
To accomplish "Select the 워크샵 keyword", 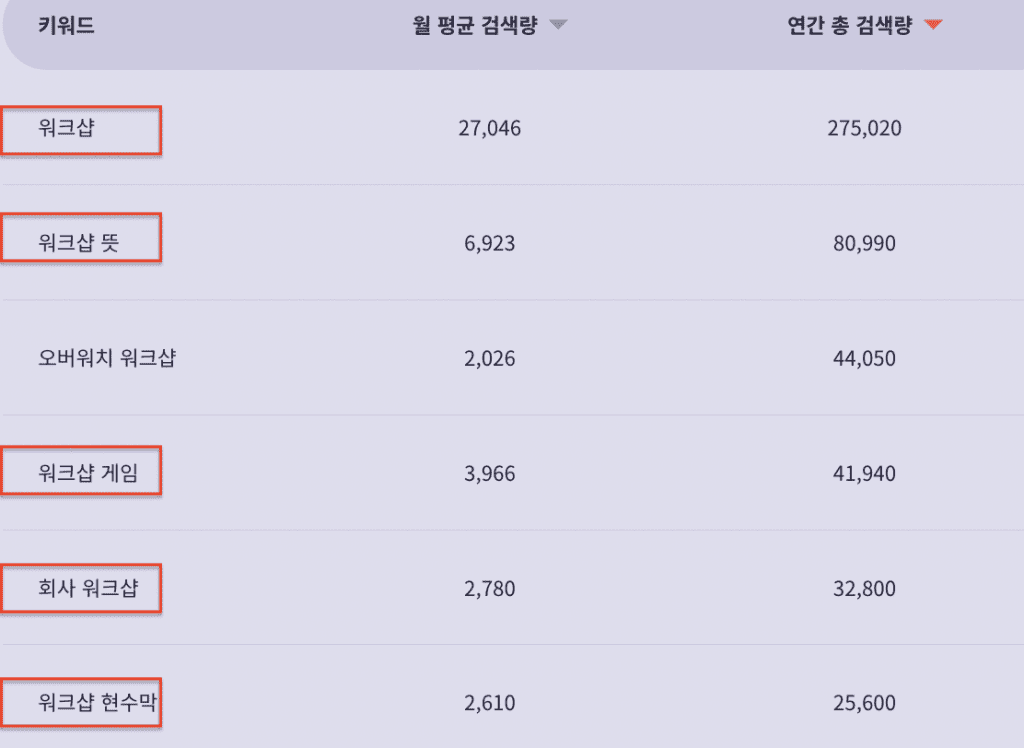I will coord(66,128).
